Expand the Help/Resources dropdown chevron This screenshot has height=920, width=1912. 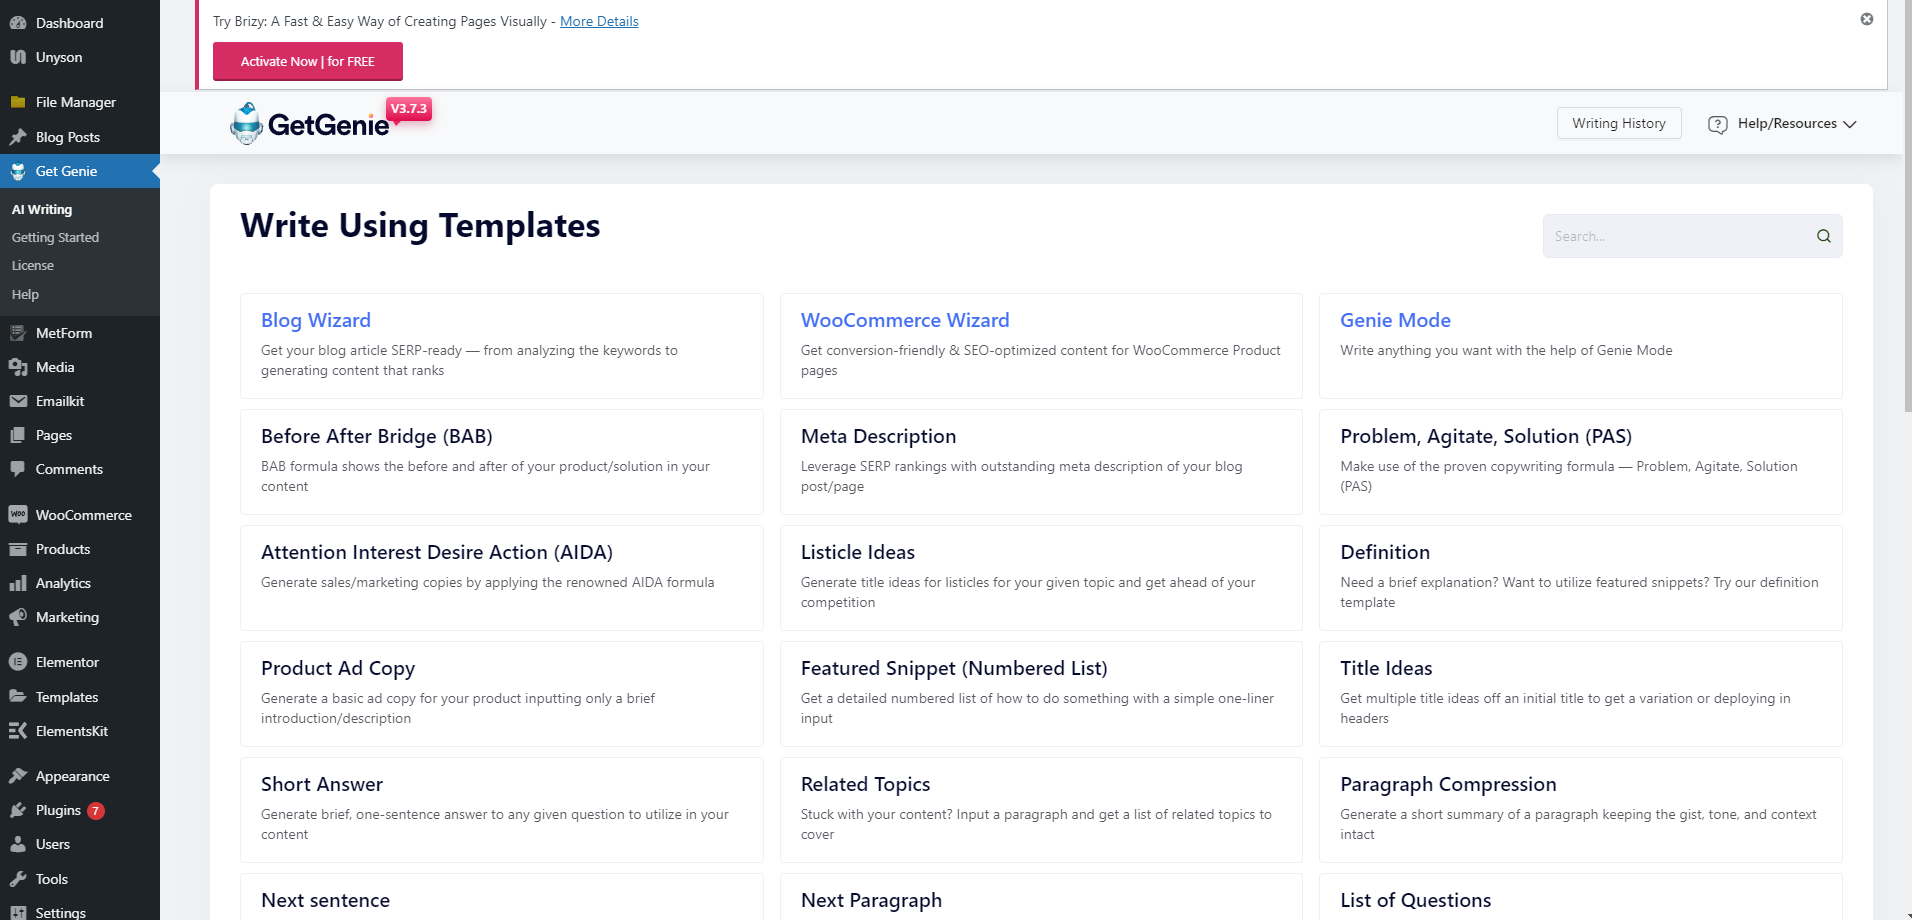[x=1850, y=124]
